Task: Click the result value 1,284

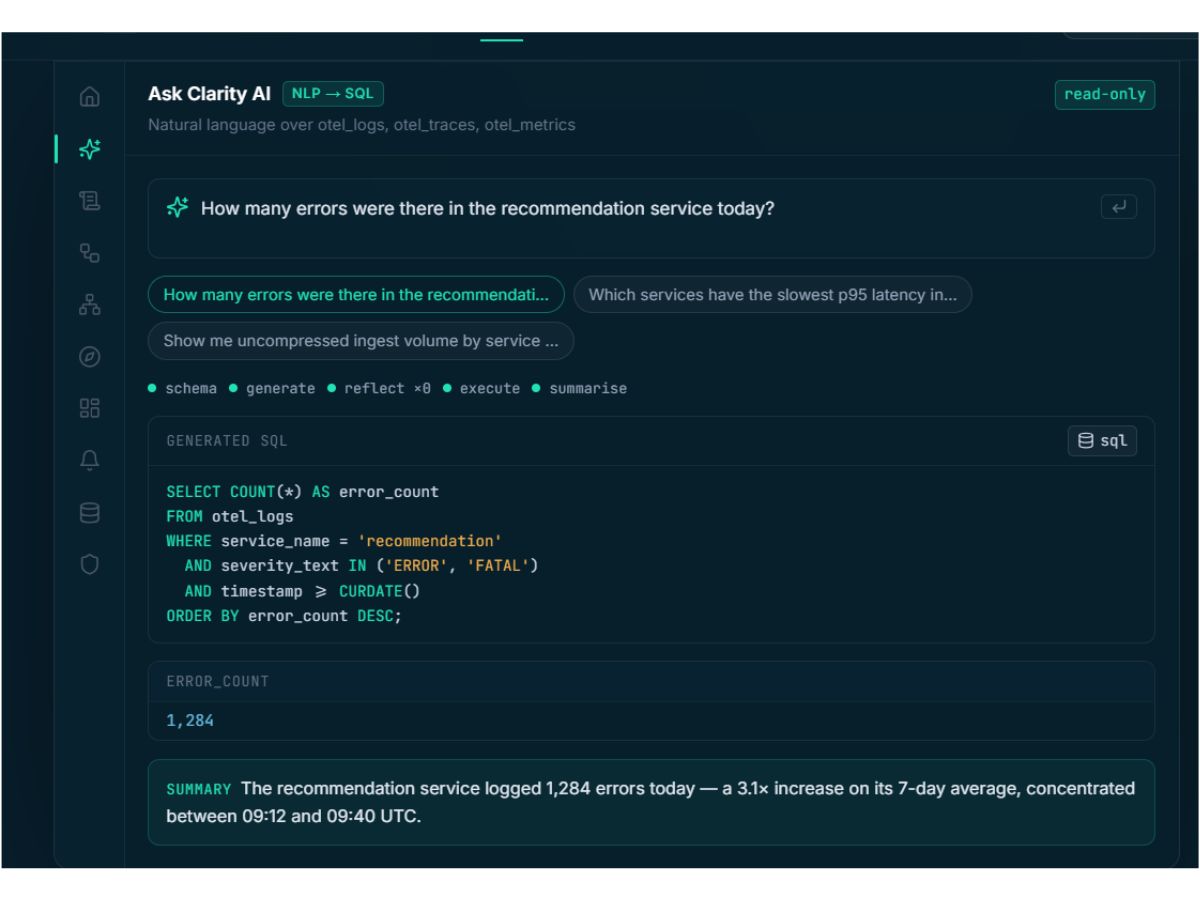Action: 190,720
